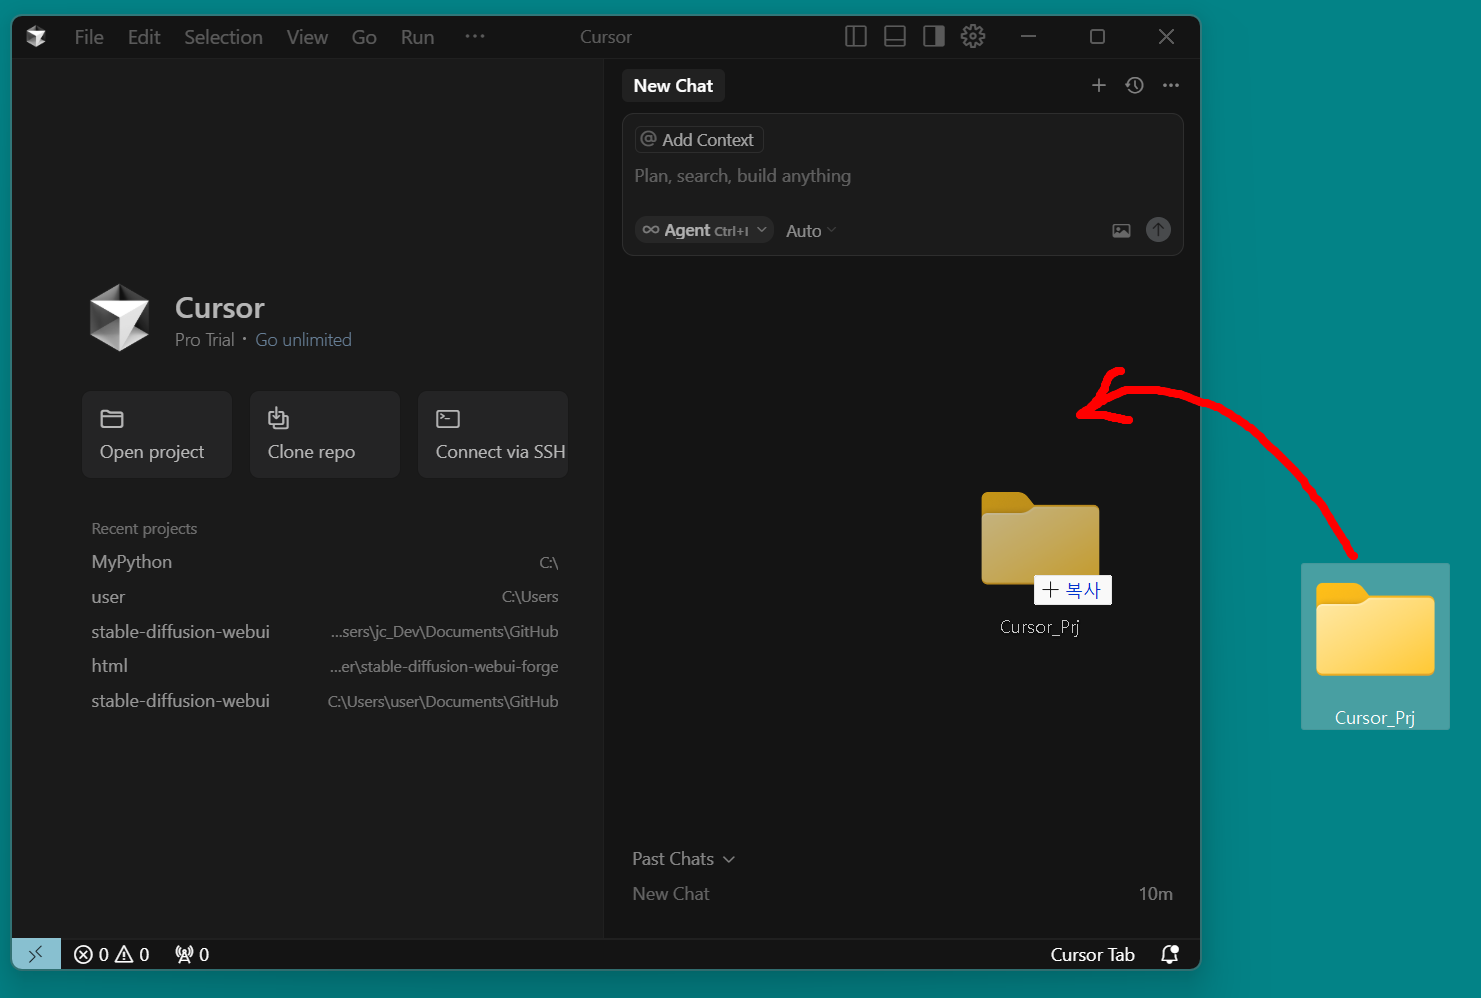Open recent project MyPython

point(325,562)
